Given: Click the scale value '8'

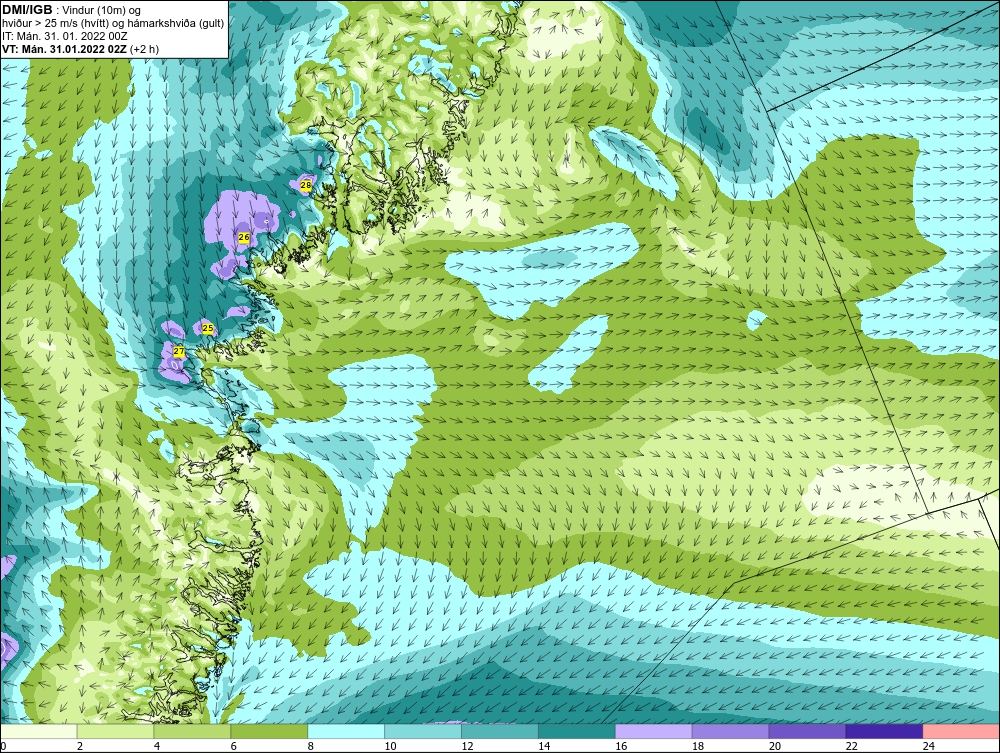Looking at the screenshot, I should pyautogui.click(x=311, y=746).
